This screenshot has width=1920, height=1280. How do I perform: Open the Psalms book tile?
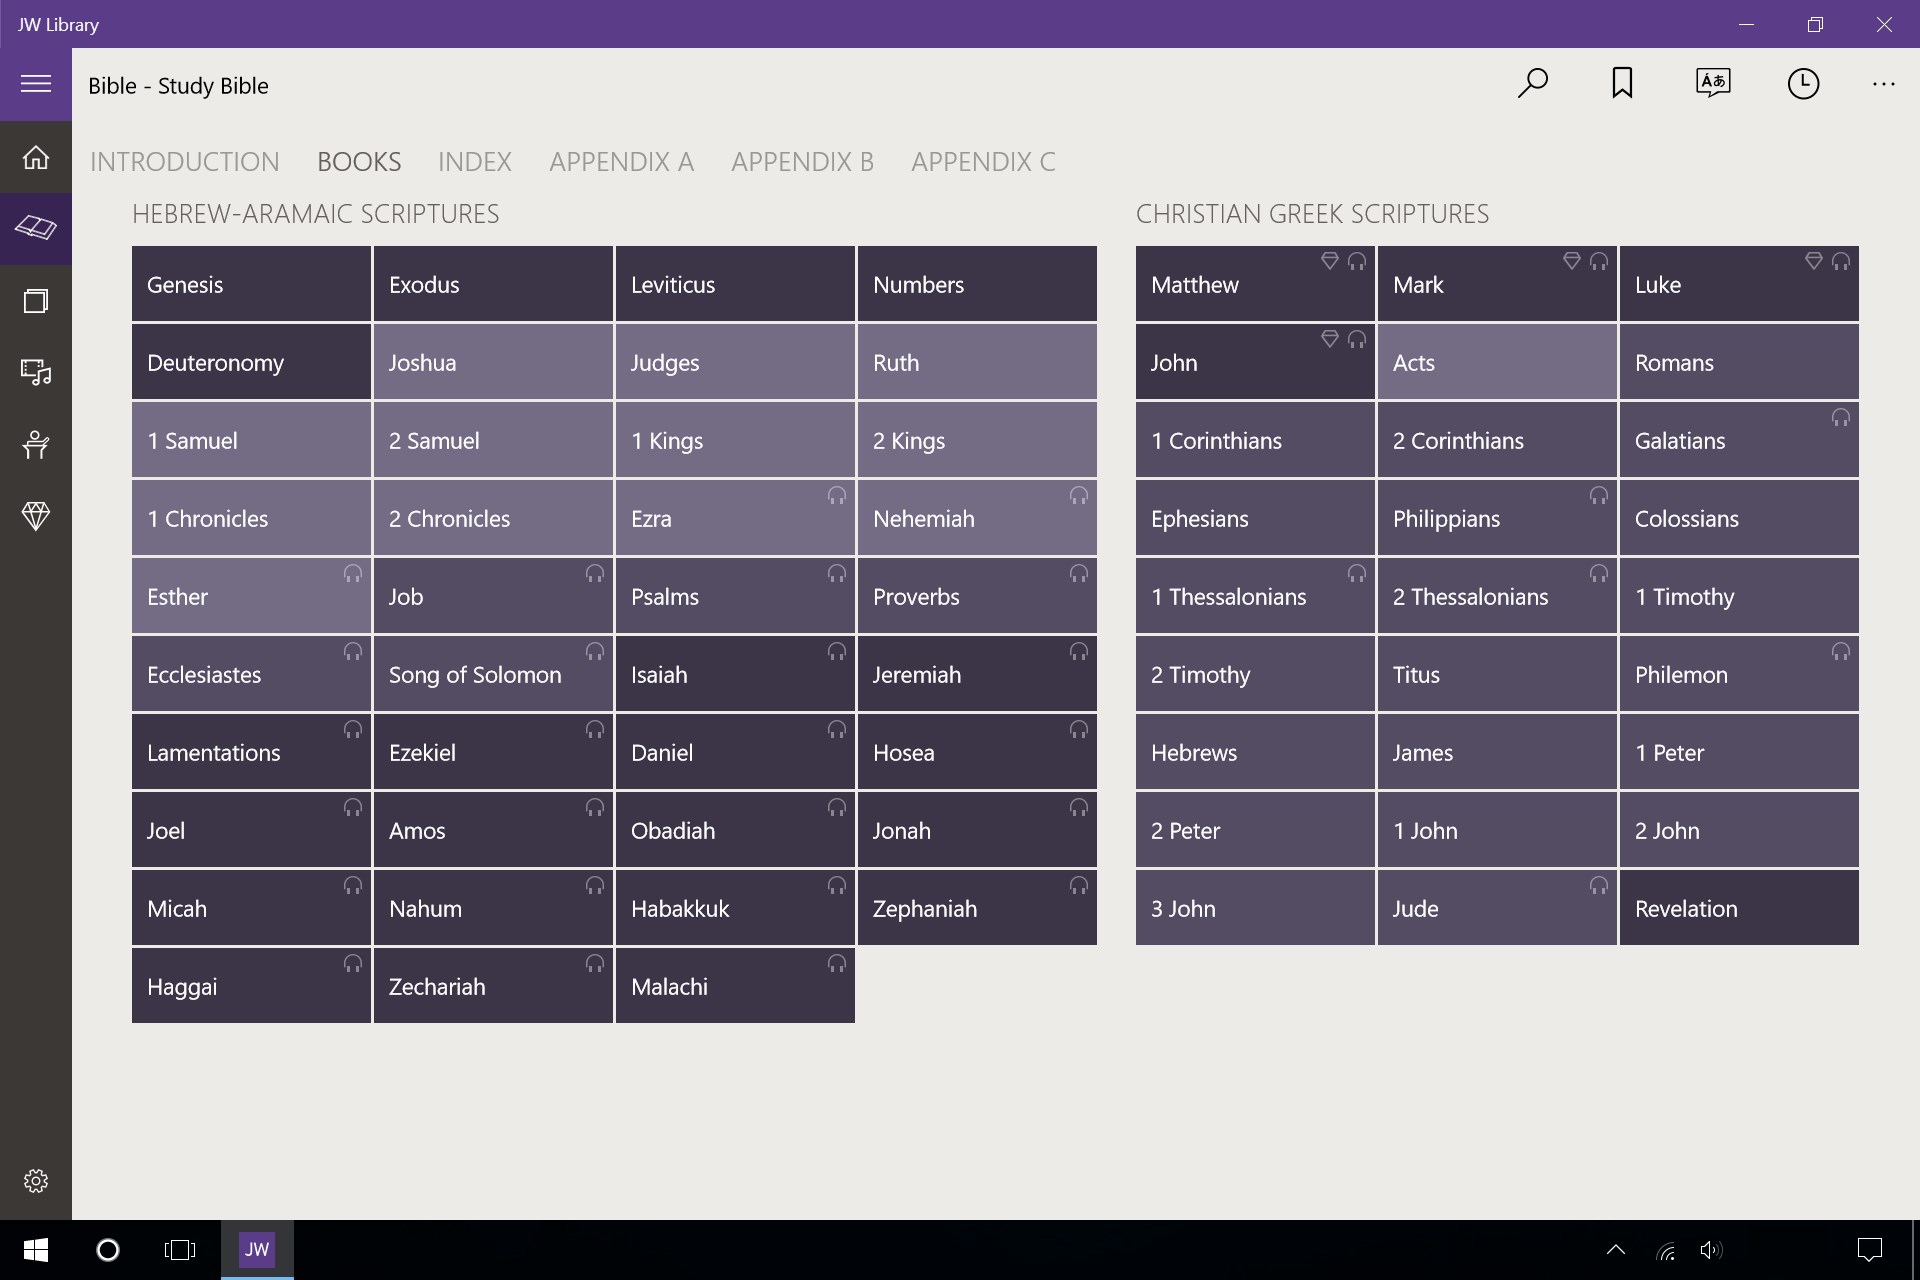point(735,597)
